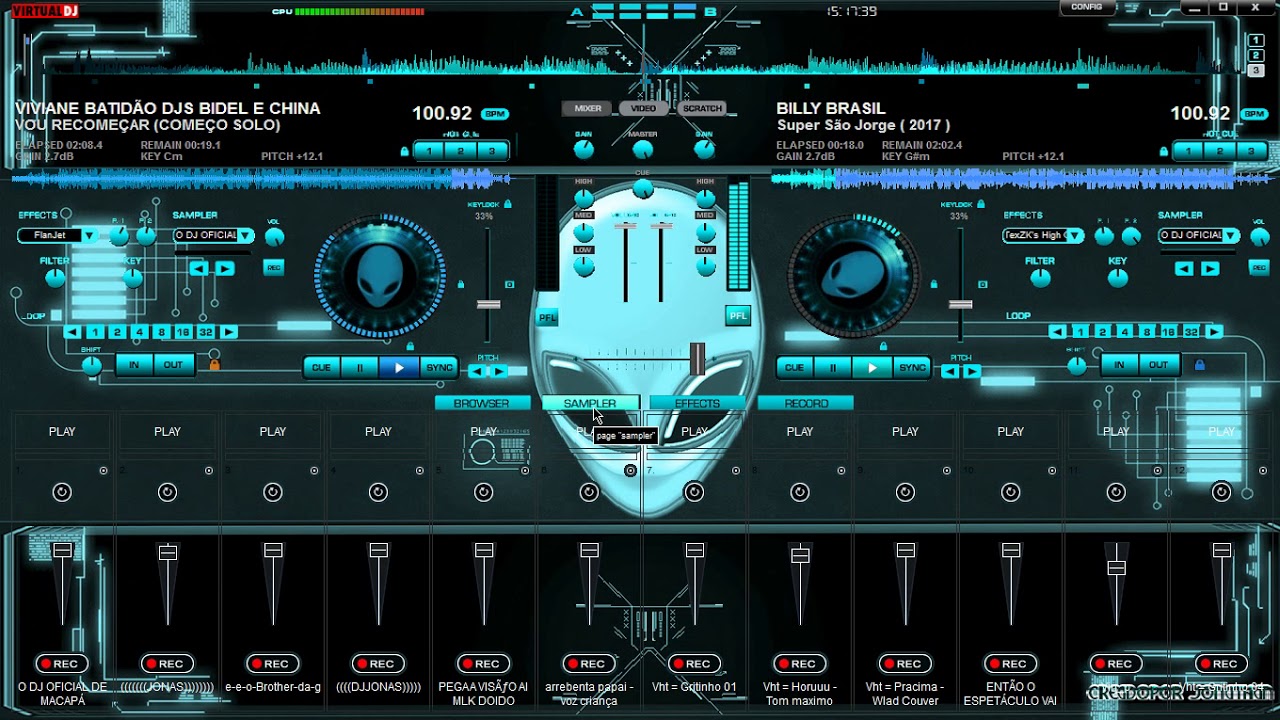Image resolution: width=1280 pixels, height=720 pixels.
Task: Double left deck loop using arrow after 32
Action: [x=229, y=332]
